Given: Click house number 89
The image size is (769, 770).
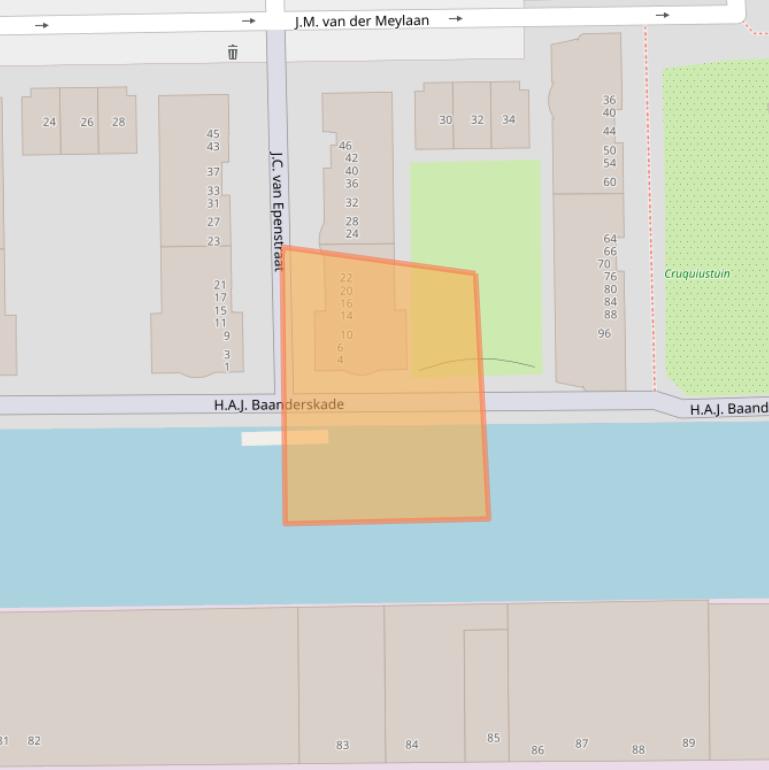Looking at the screenshot, I should pyautogui.click(x=688, y=742).
